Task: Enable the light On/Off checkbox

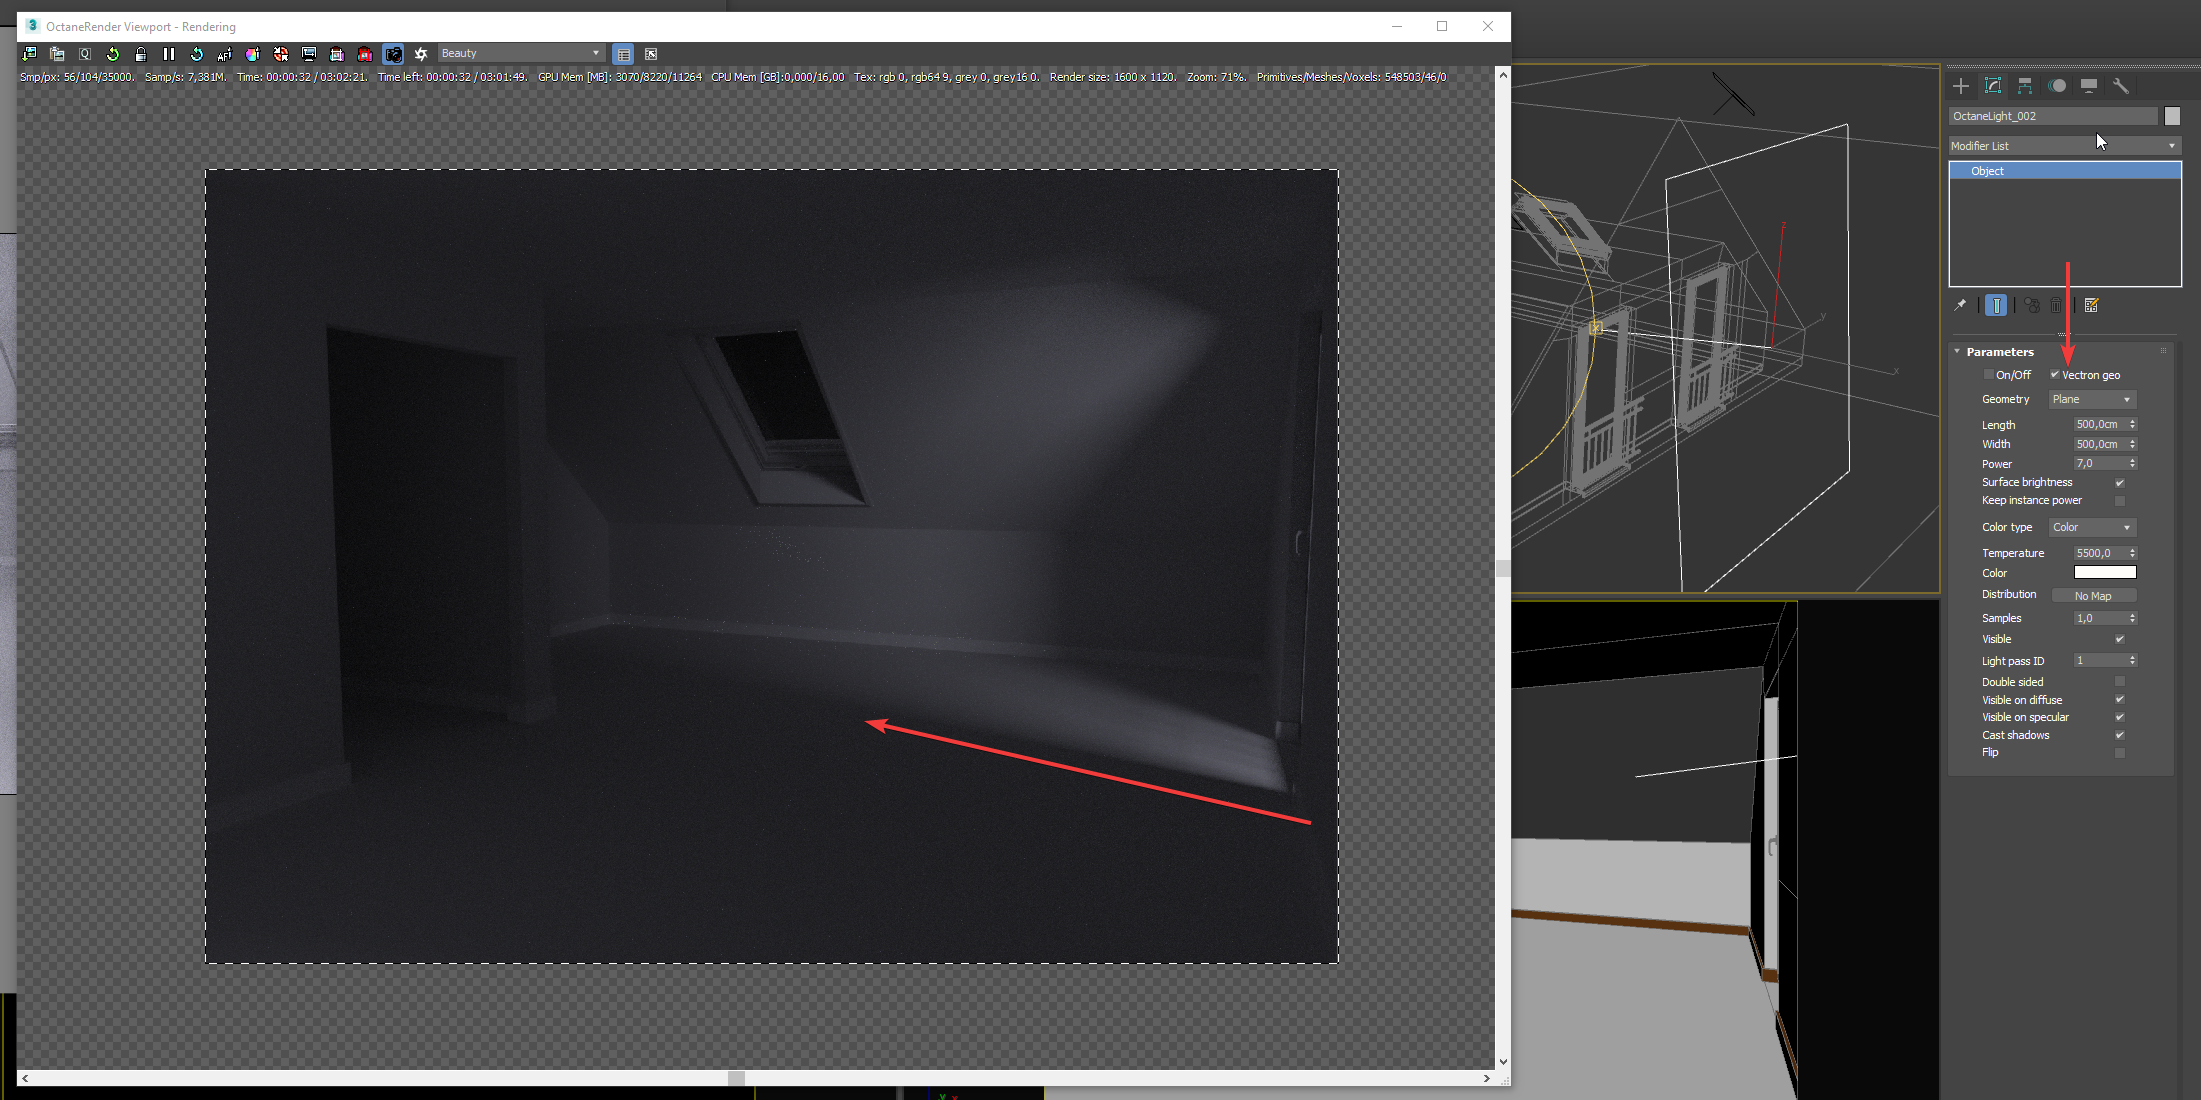Action: [x=1988, y=375]
